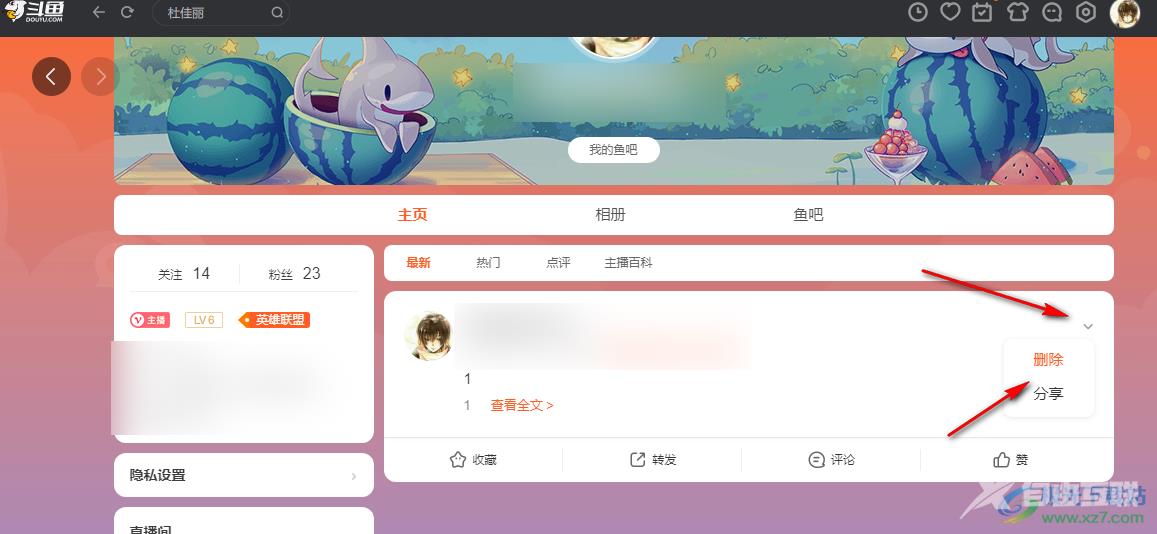Screen dimensions: 1157x534
Task: Open the watch history clock icon
Action: tap(917, 13)
